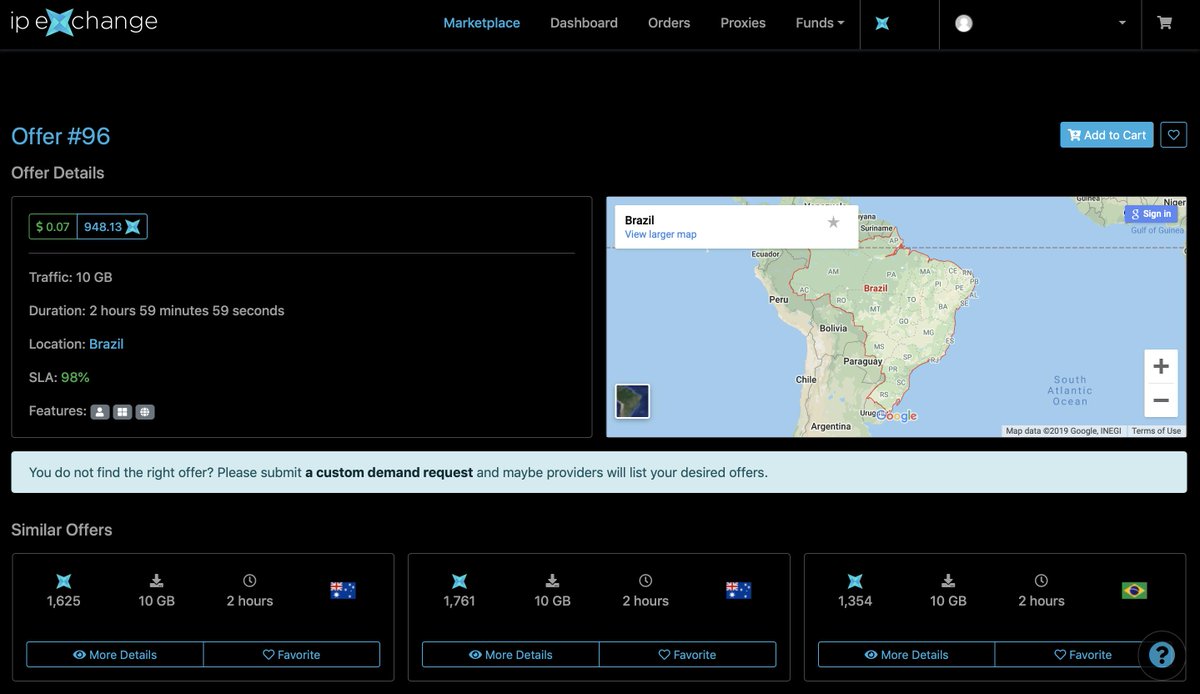The image size is (1200, 694).
Task: Favorite offer #96 with the heart button
Action: point(1173,135)
